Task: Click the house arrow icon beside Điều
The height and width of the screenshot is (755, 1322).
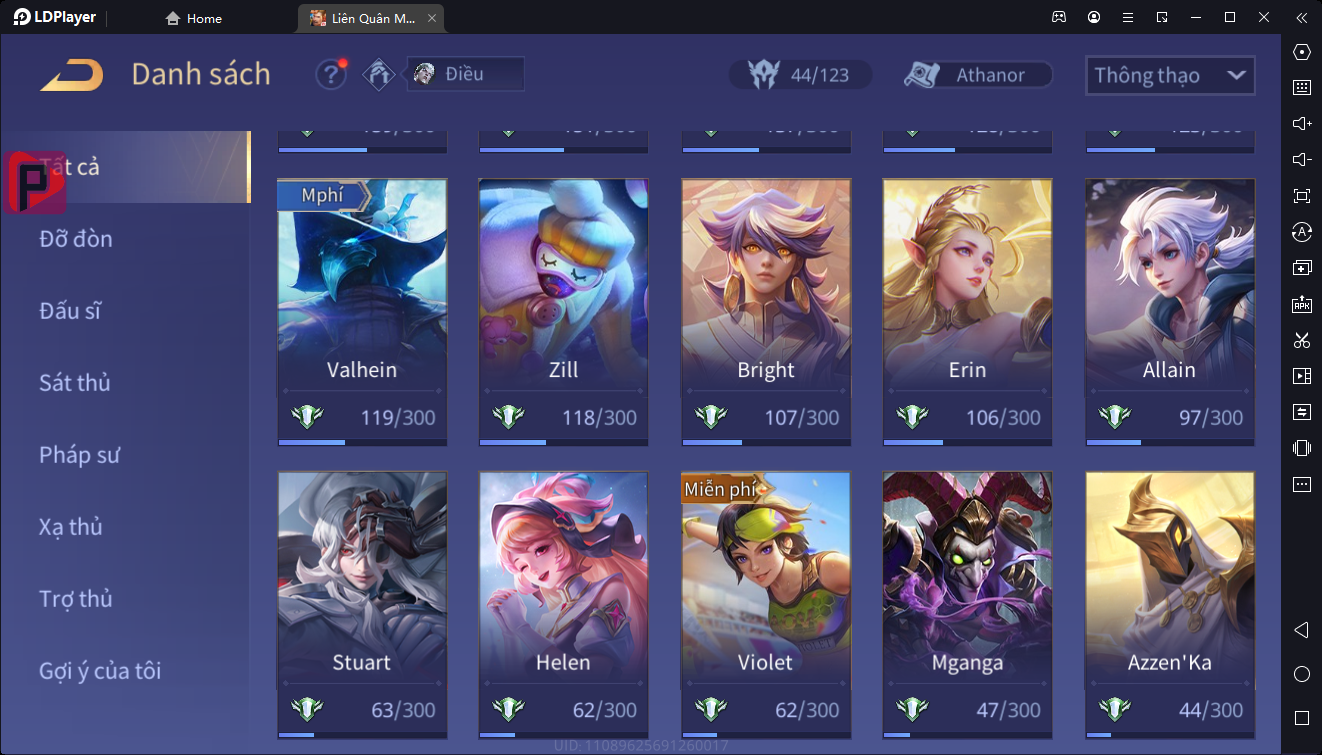Action: coord(379,74)
